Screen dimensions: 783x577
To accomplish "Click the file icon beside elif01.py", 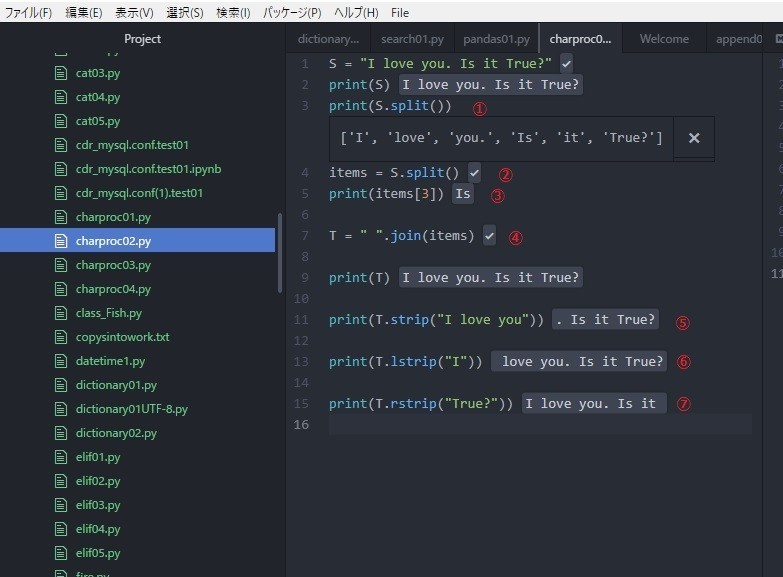I will tap(61, 457).
